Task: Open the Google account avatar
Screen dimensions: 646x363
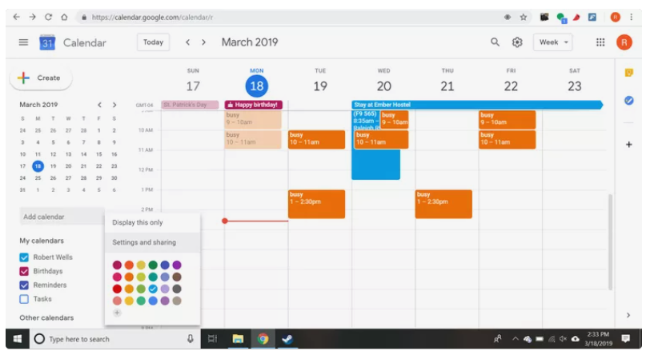Action: tap(624, 42)
